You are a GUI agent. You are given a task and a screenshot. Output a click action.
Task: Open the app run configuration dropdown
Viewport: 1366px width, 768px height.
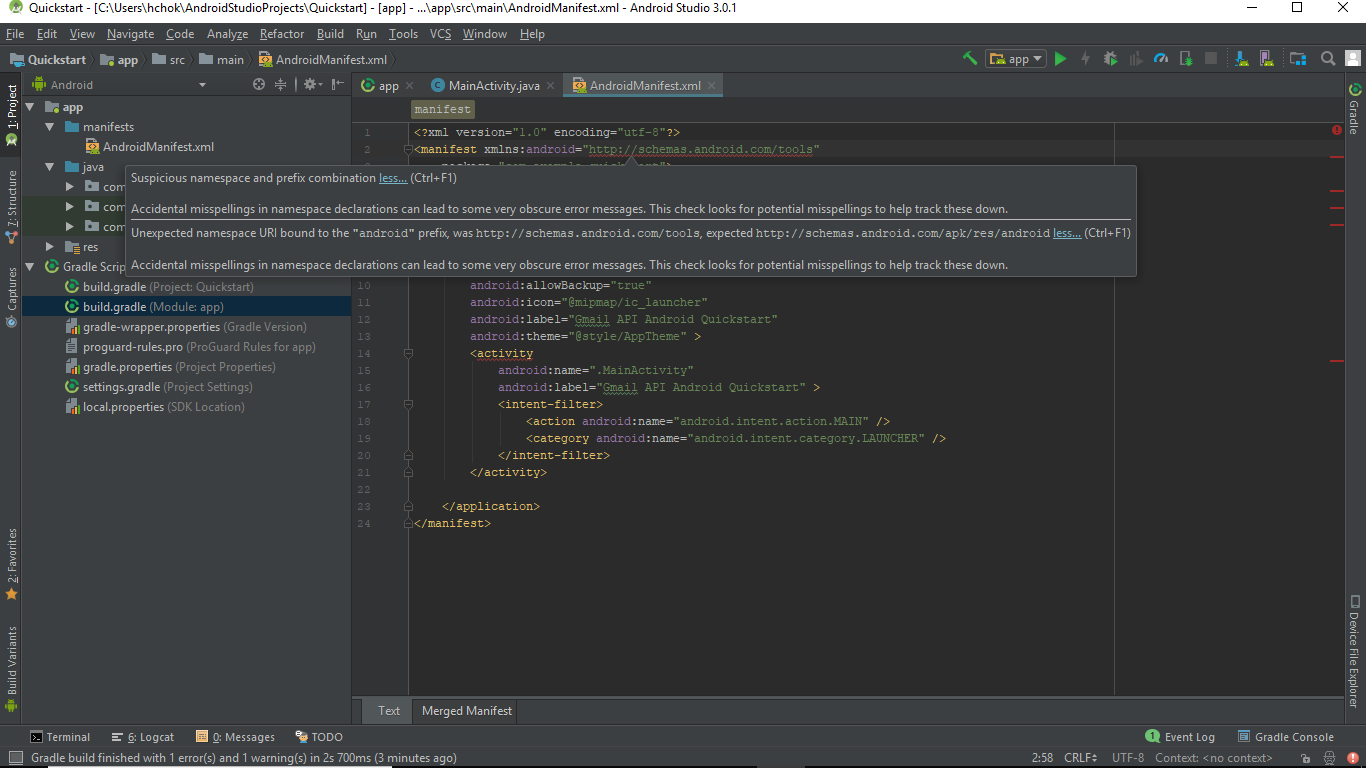point(1016,58)
